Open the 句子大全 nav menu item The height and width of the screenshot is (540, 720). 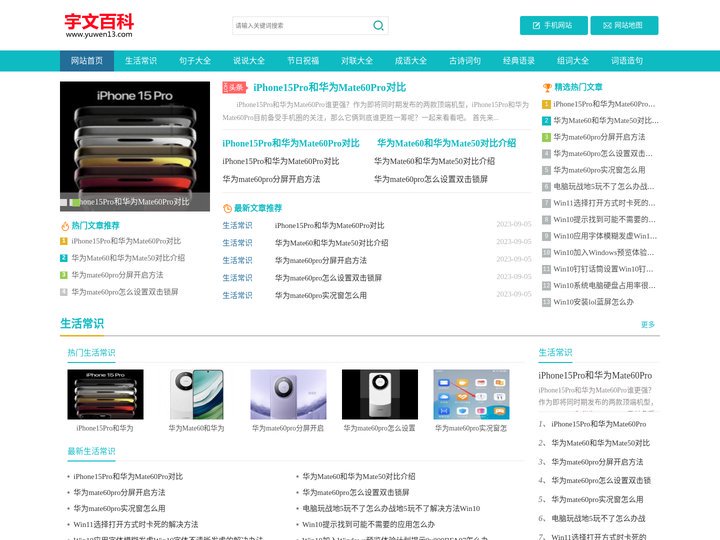(195, 61)
